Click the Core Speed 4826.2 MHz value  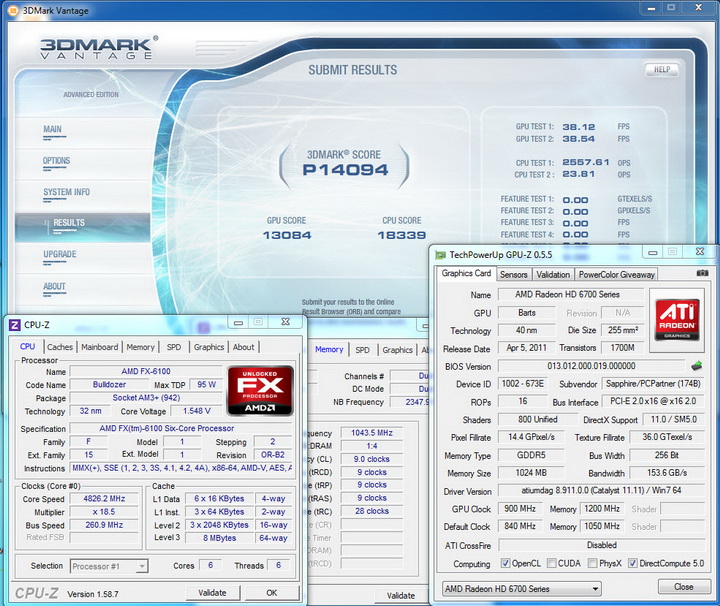tap(104, 499)
